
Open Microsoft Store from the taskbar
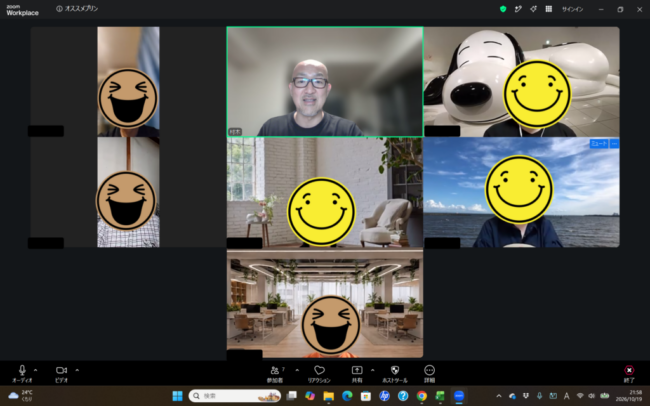point(366,396)
